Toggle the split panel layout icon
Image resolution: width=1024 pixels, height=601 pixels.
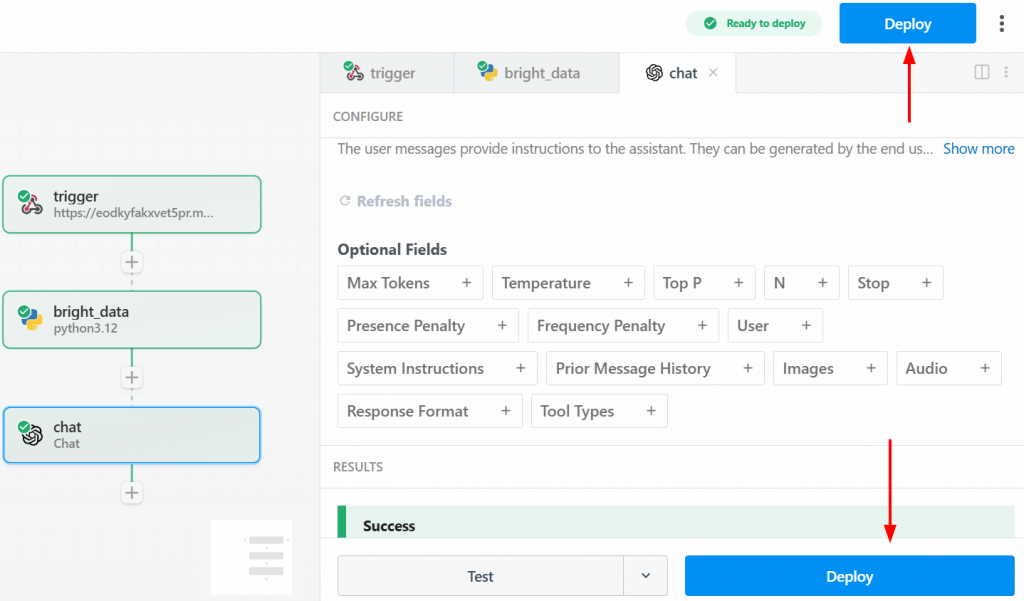[x=982, y=72]
